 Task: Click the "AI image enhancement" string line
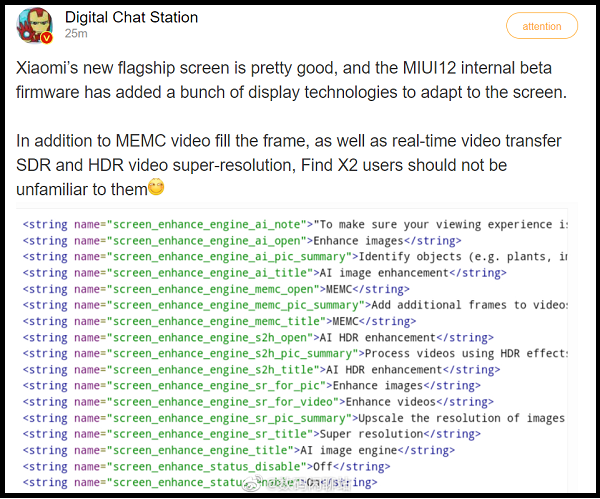264,273
